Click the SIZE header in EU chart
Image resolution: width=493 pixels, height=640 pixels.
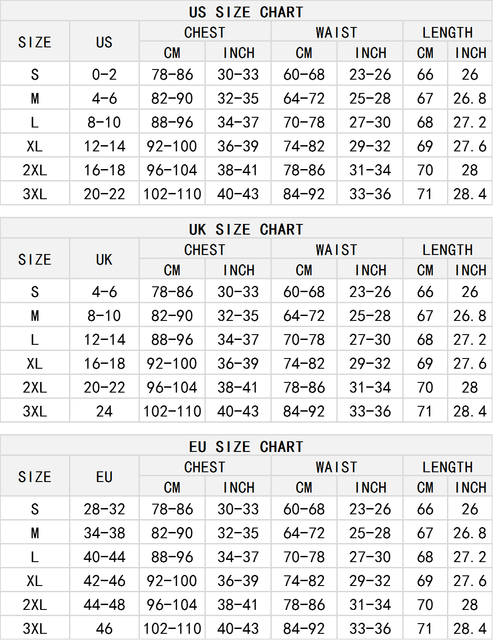(x=35, y=477)
